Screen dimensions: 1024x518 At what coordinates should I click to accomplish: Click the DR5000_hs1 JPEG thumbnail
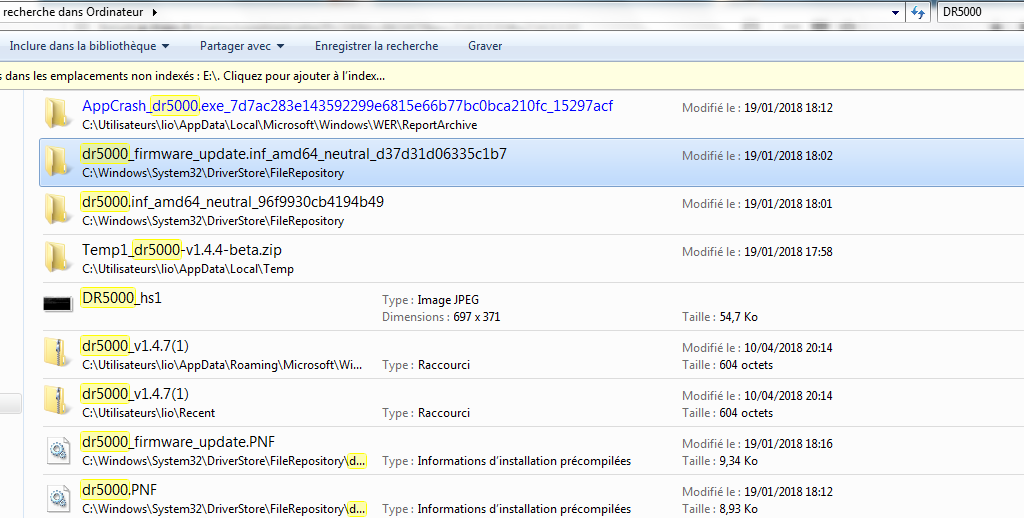point(57,304)
